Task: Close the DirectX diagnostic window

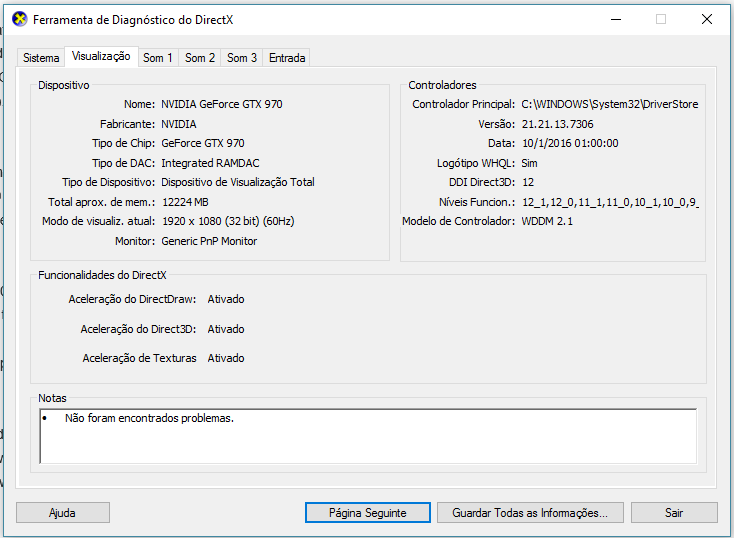Action: (x=707, y=19)
